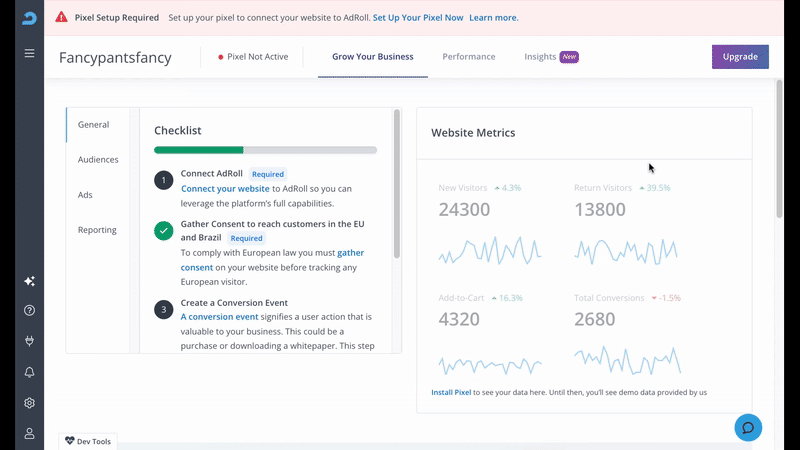Click Connect your website link
Screen dimensions: 800x450
coord(225,189)
